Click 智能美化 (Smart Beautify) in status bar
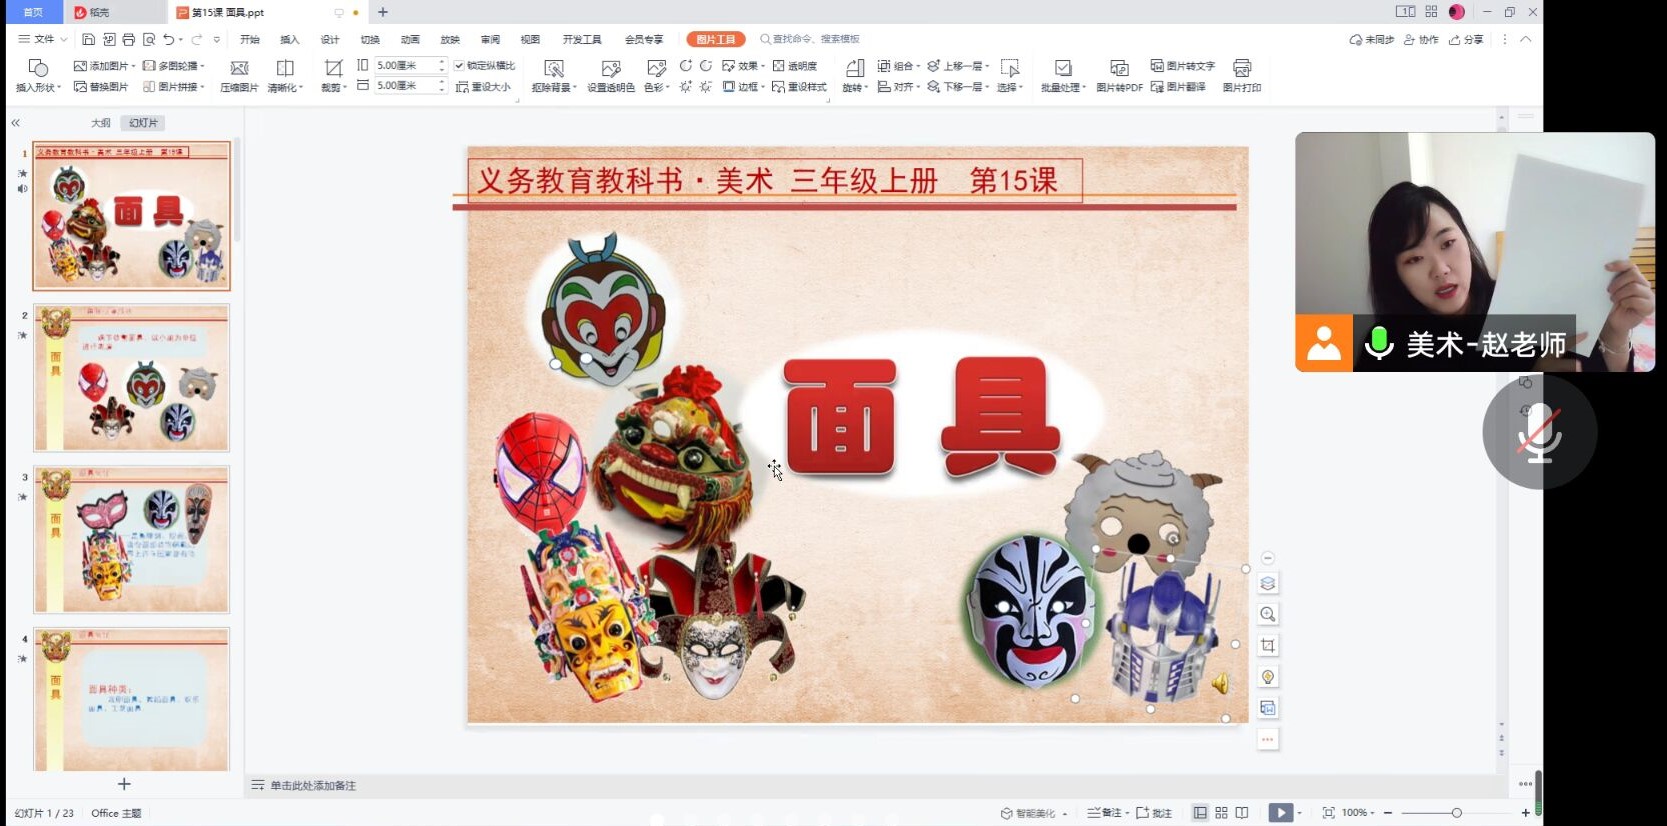1667x826 pixels. (x=1029, y=813)
